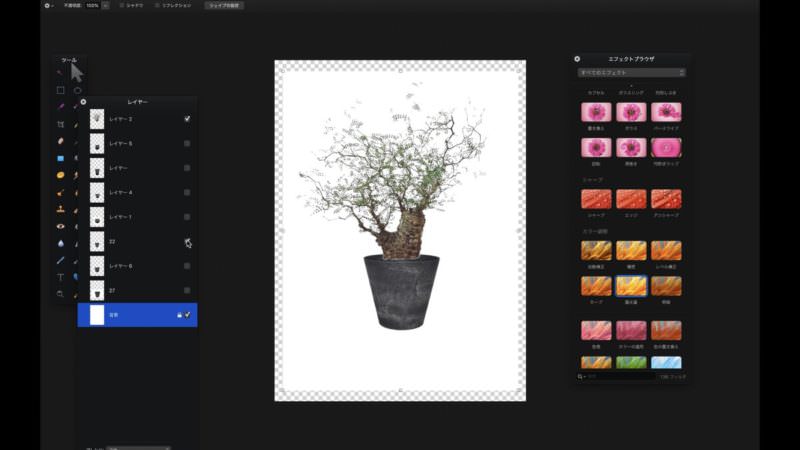This screenshot has height=450, width=800.
Task: Click the first orange color adjustment effect thumbnail
Action: point(596,250)
